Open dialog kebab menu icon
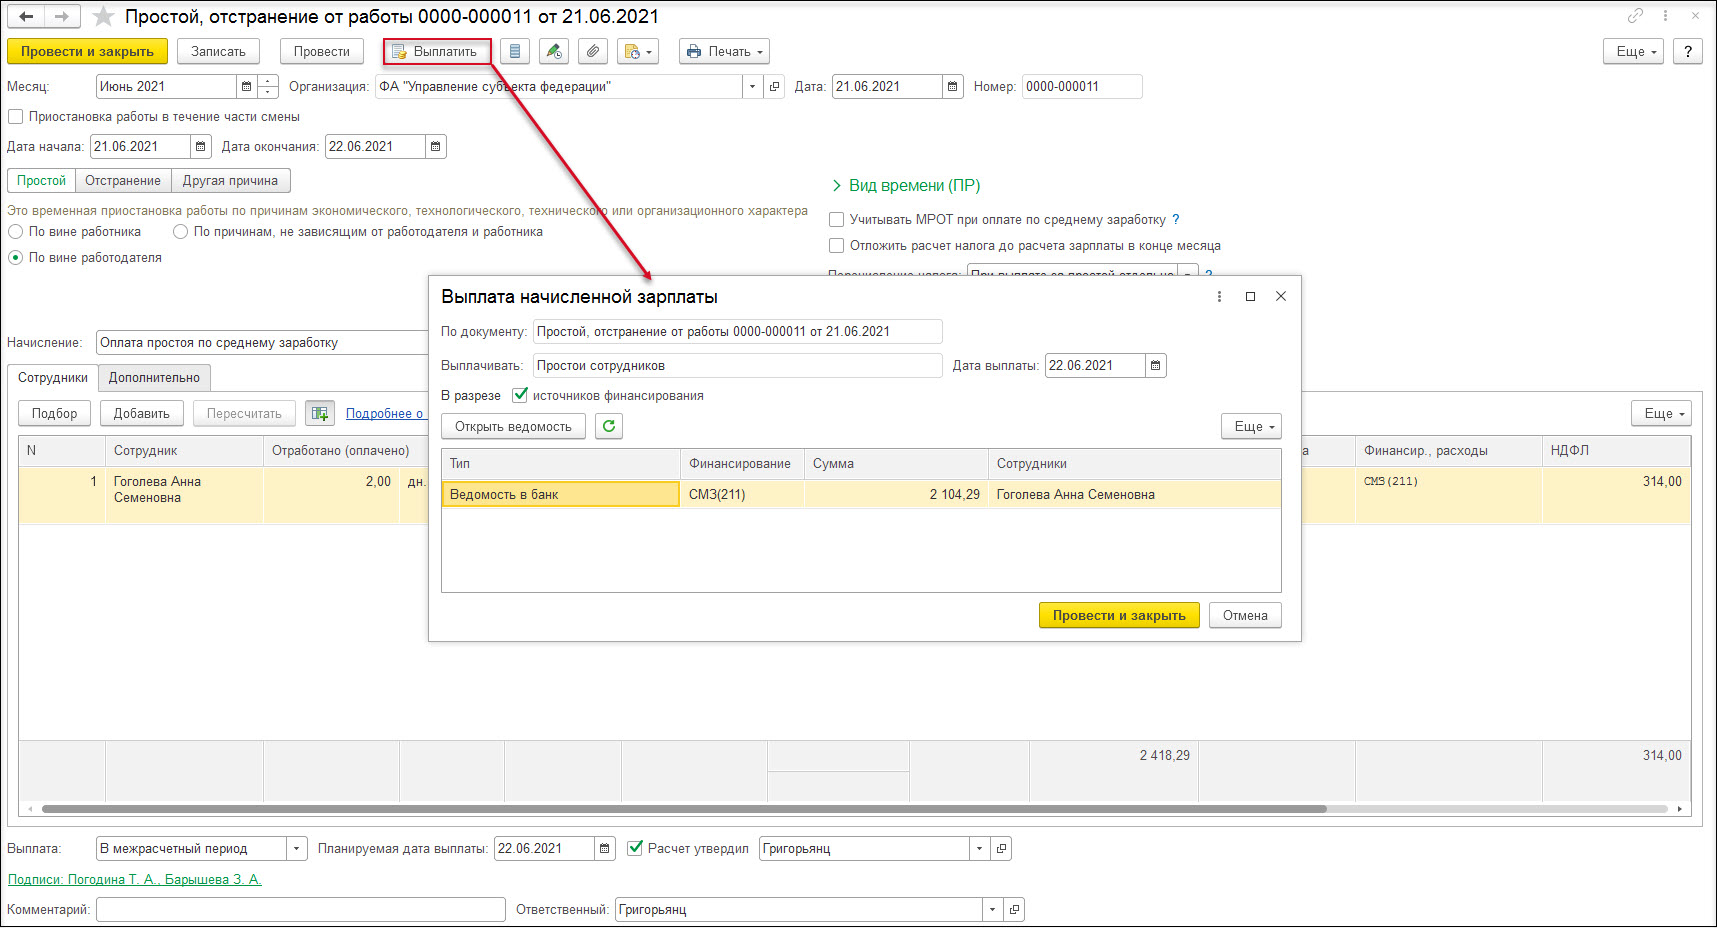 click(1219, 297)
